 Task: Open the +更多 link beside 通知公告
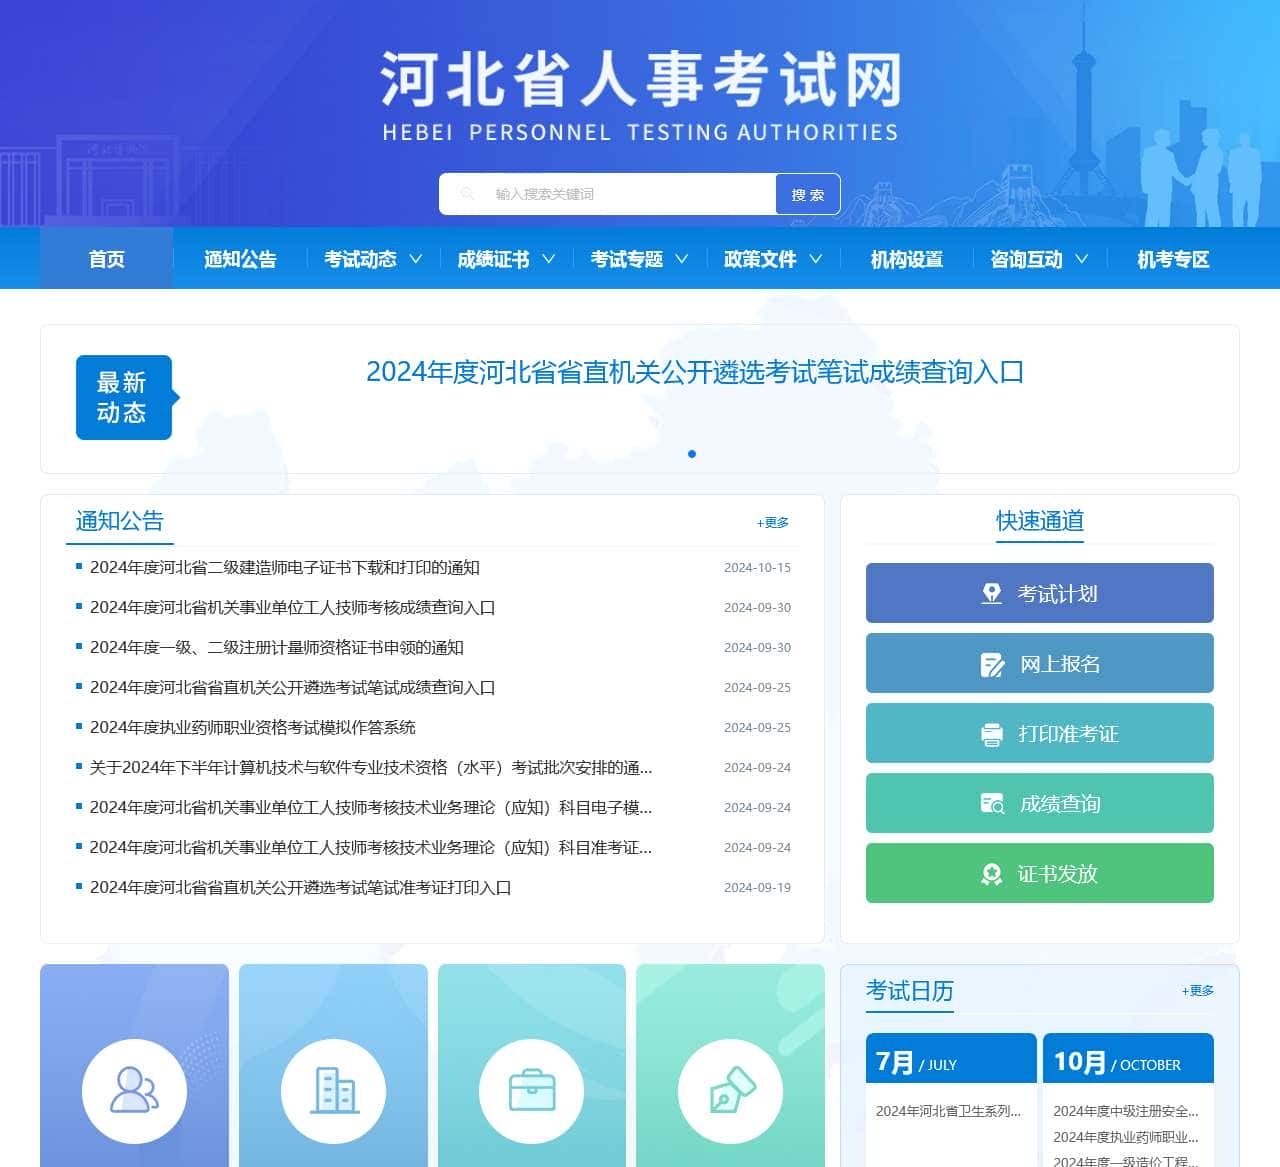[771, 522]
